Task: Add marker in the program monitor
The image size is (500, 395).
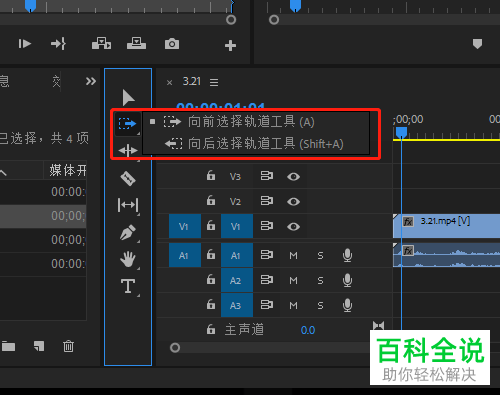Action: (477, 44)
